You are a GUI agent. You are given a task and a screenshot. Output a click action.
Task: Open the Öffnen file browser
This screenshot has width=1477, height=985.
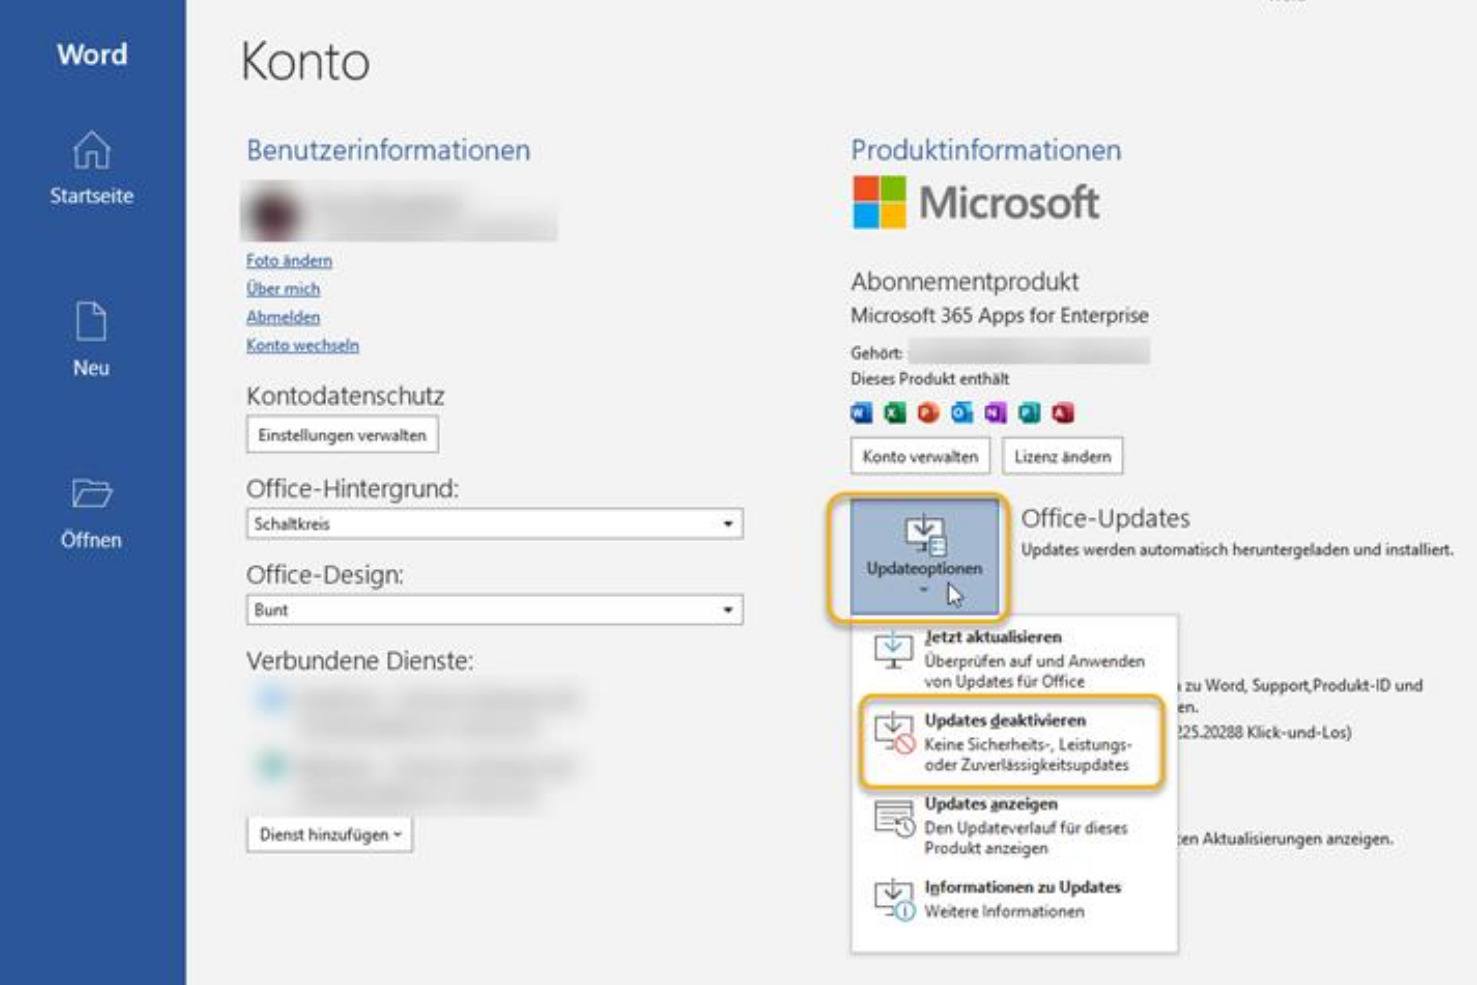91,513
